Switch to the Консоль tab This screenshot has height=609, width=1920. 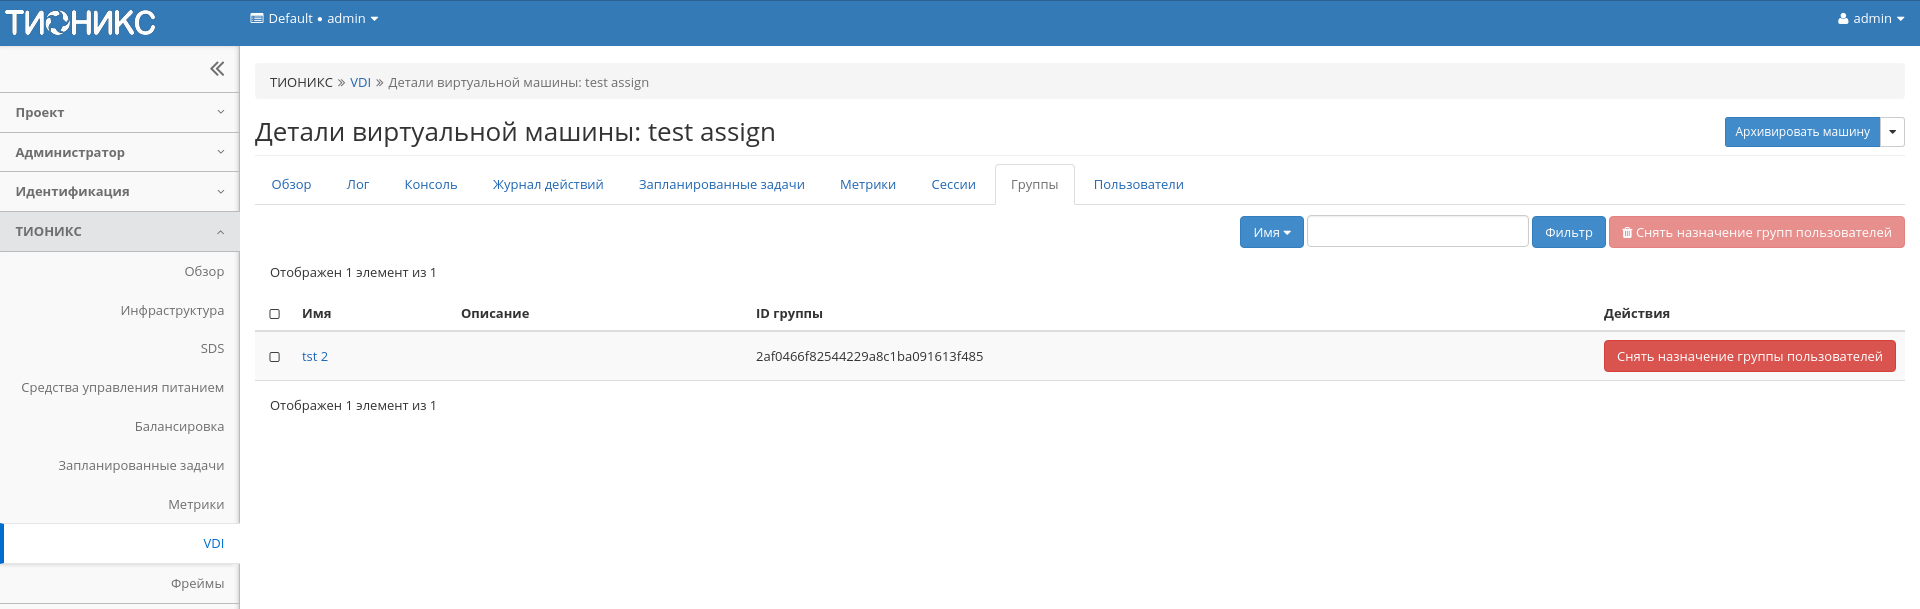[x=430, y=185]
